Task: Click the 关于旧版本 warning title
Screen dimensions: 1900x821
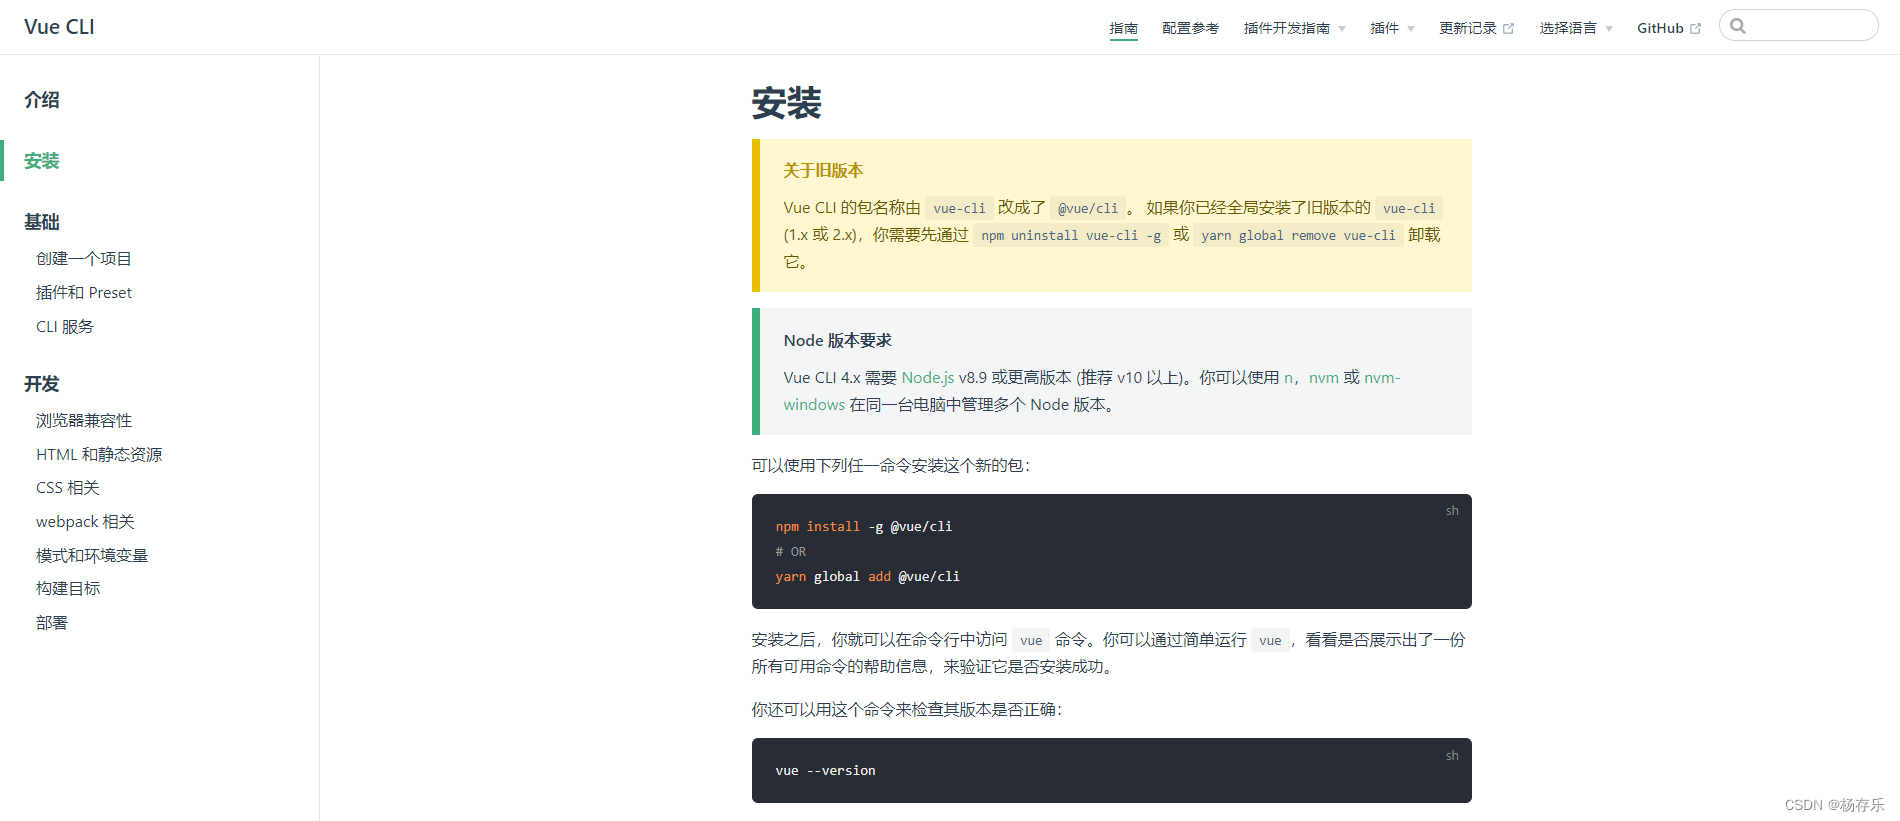Action: (x=823, y=171)
